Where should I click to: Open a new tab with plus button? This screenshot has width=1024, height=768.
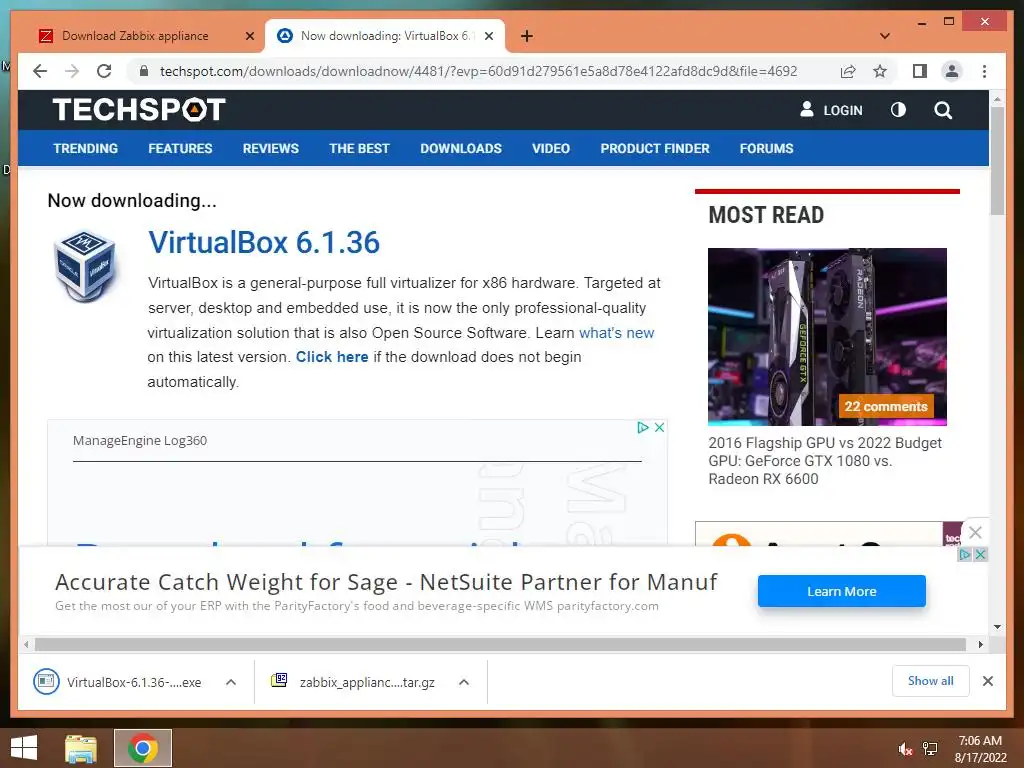coord(526,36)
